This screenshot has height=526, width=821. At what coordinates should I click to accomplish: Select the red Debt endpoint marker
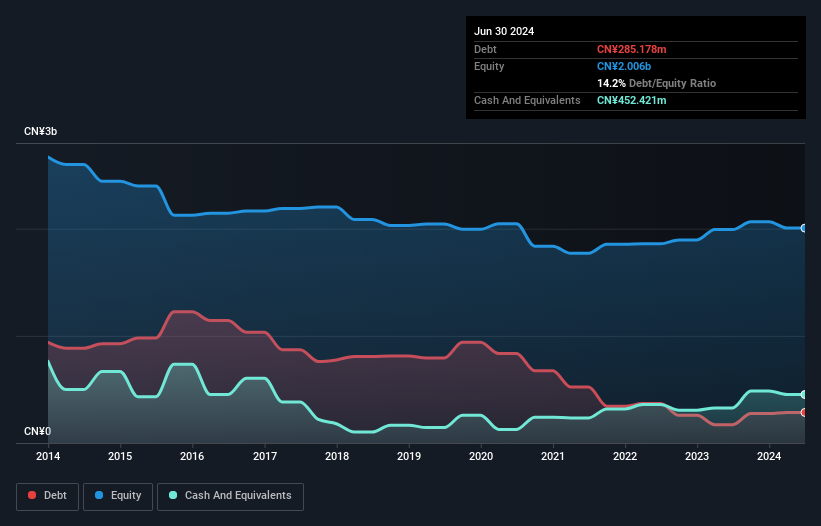click(x=804, y=412)
